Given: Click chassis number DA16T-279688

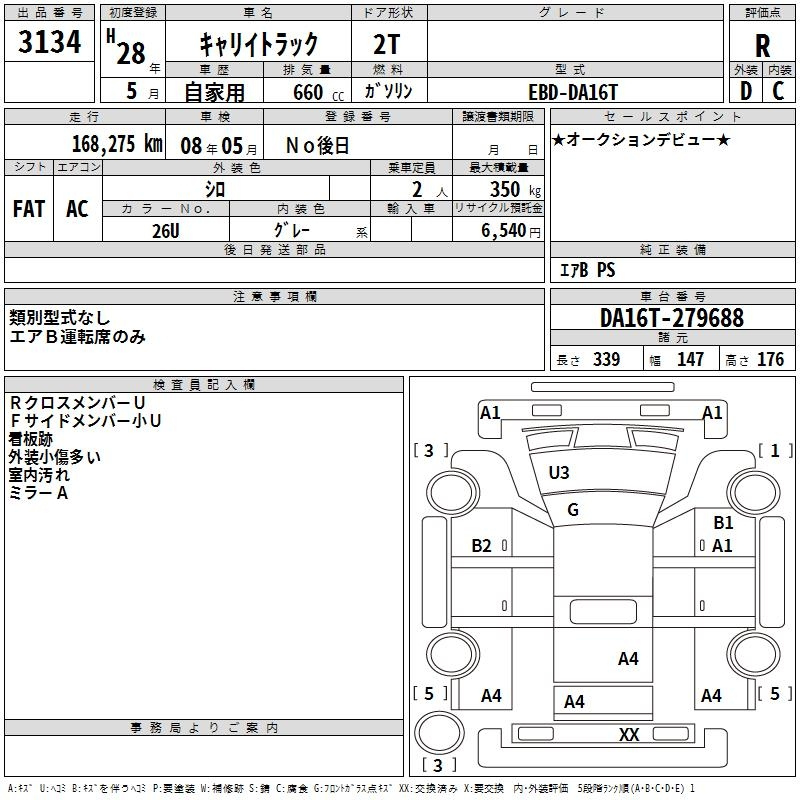Looking at the screenshot, I should tap(672, 318).
